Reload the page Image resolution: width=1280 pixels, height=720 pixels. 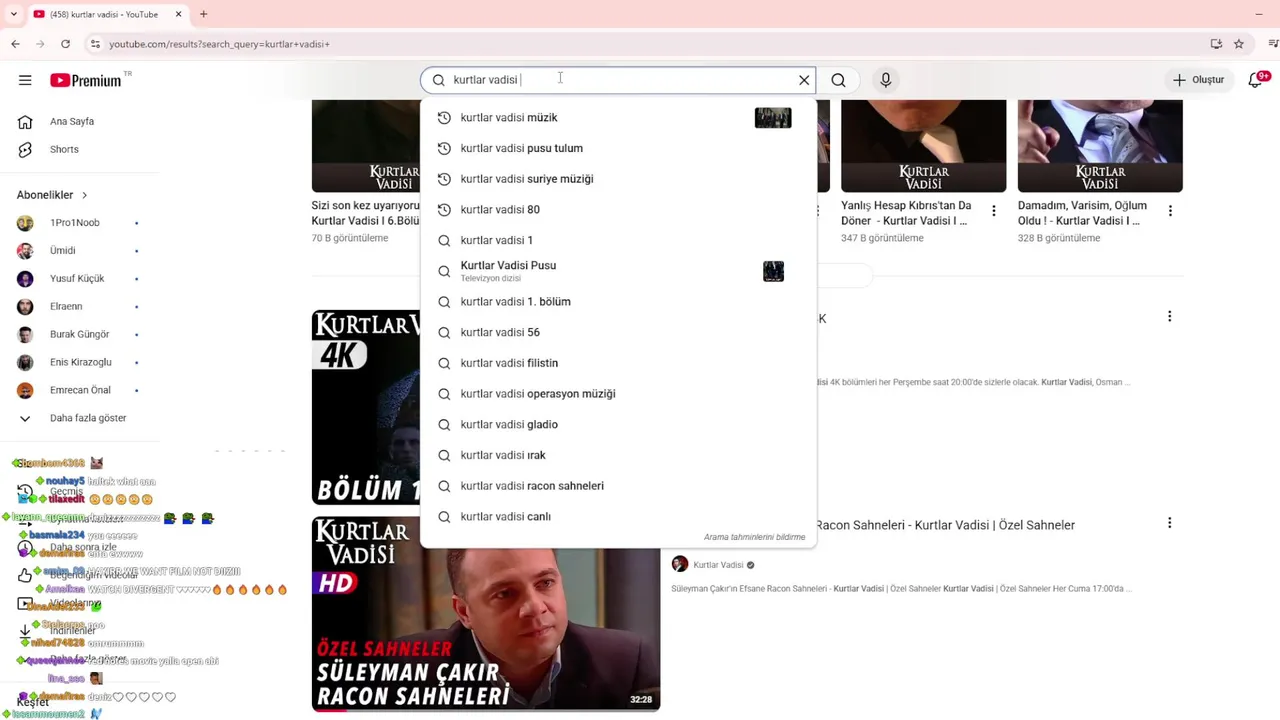65,44
